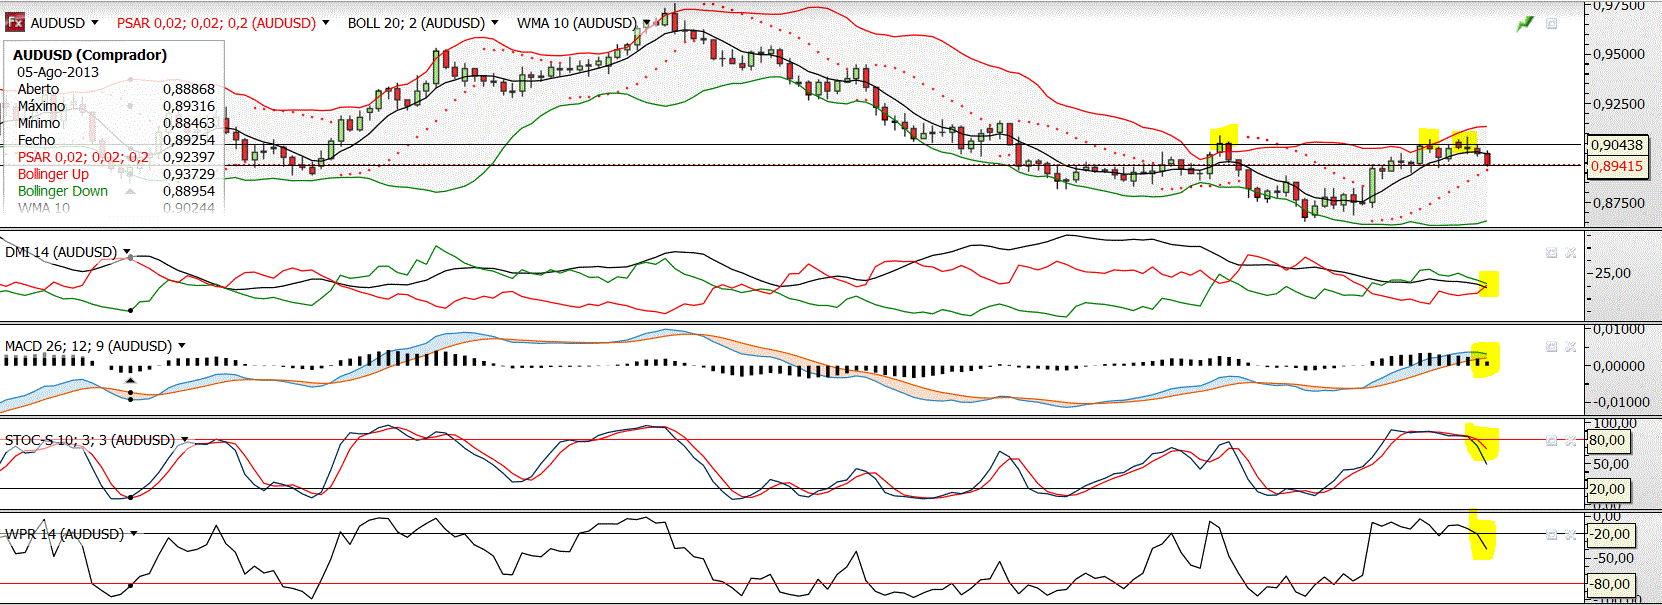
Task: Maximize the STOC-S indicator panel
Action: [x=1552, y=440]
